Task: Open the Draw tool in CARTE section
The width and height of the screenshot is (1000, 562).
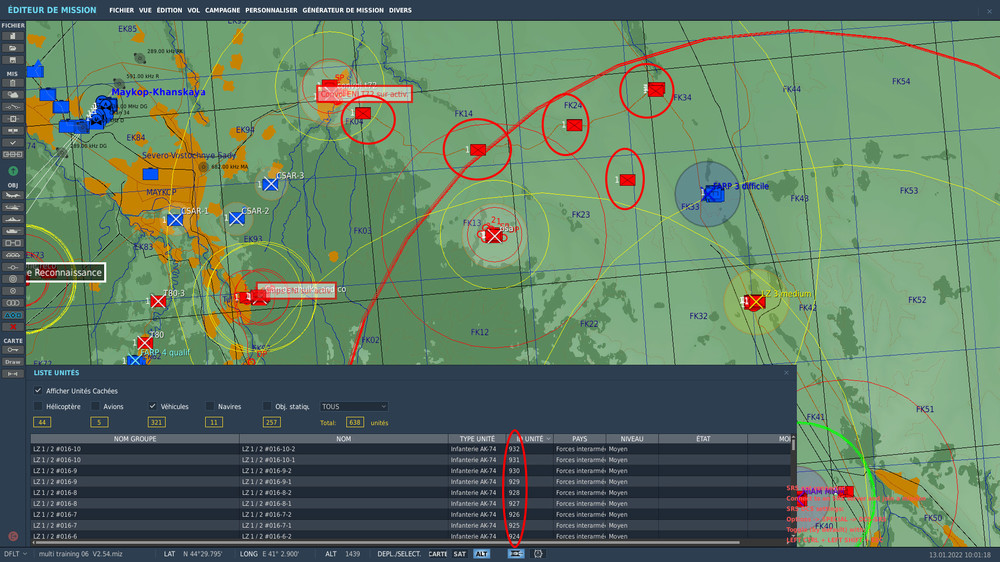Action: click(x=13, y=362)
